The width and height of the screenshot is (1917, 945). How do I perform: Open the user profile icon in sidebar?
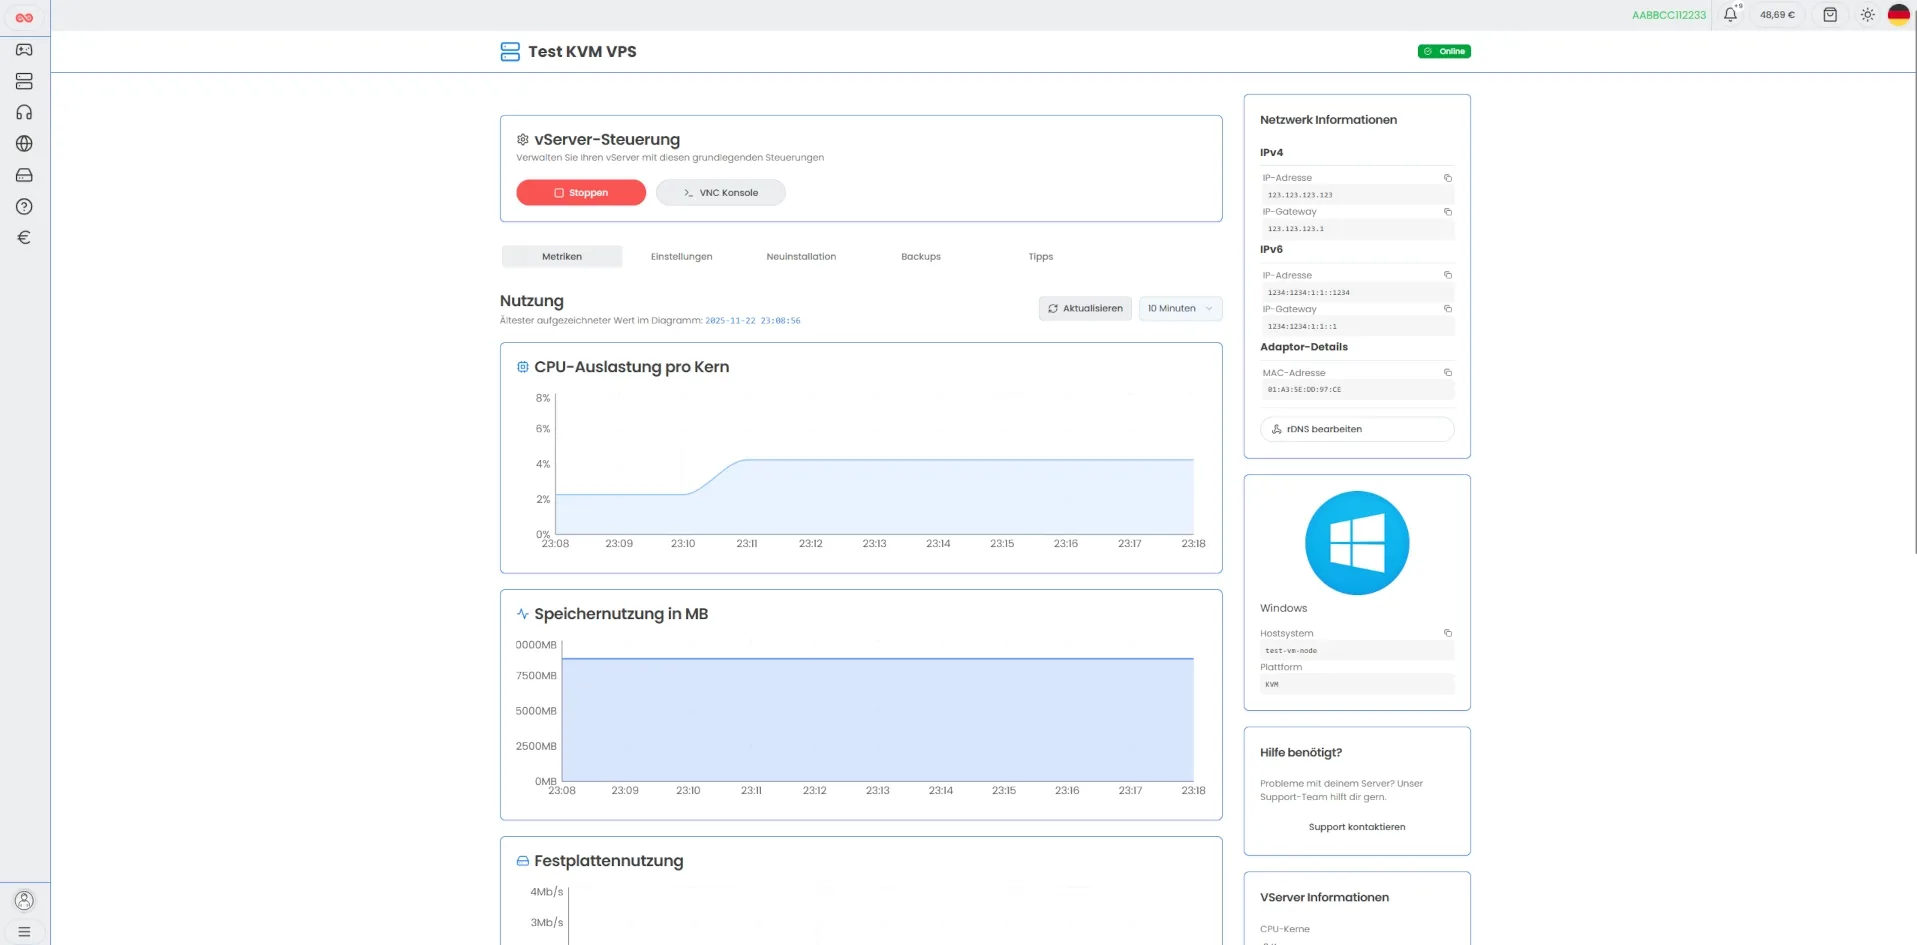pos(24,900)
